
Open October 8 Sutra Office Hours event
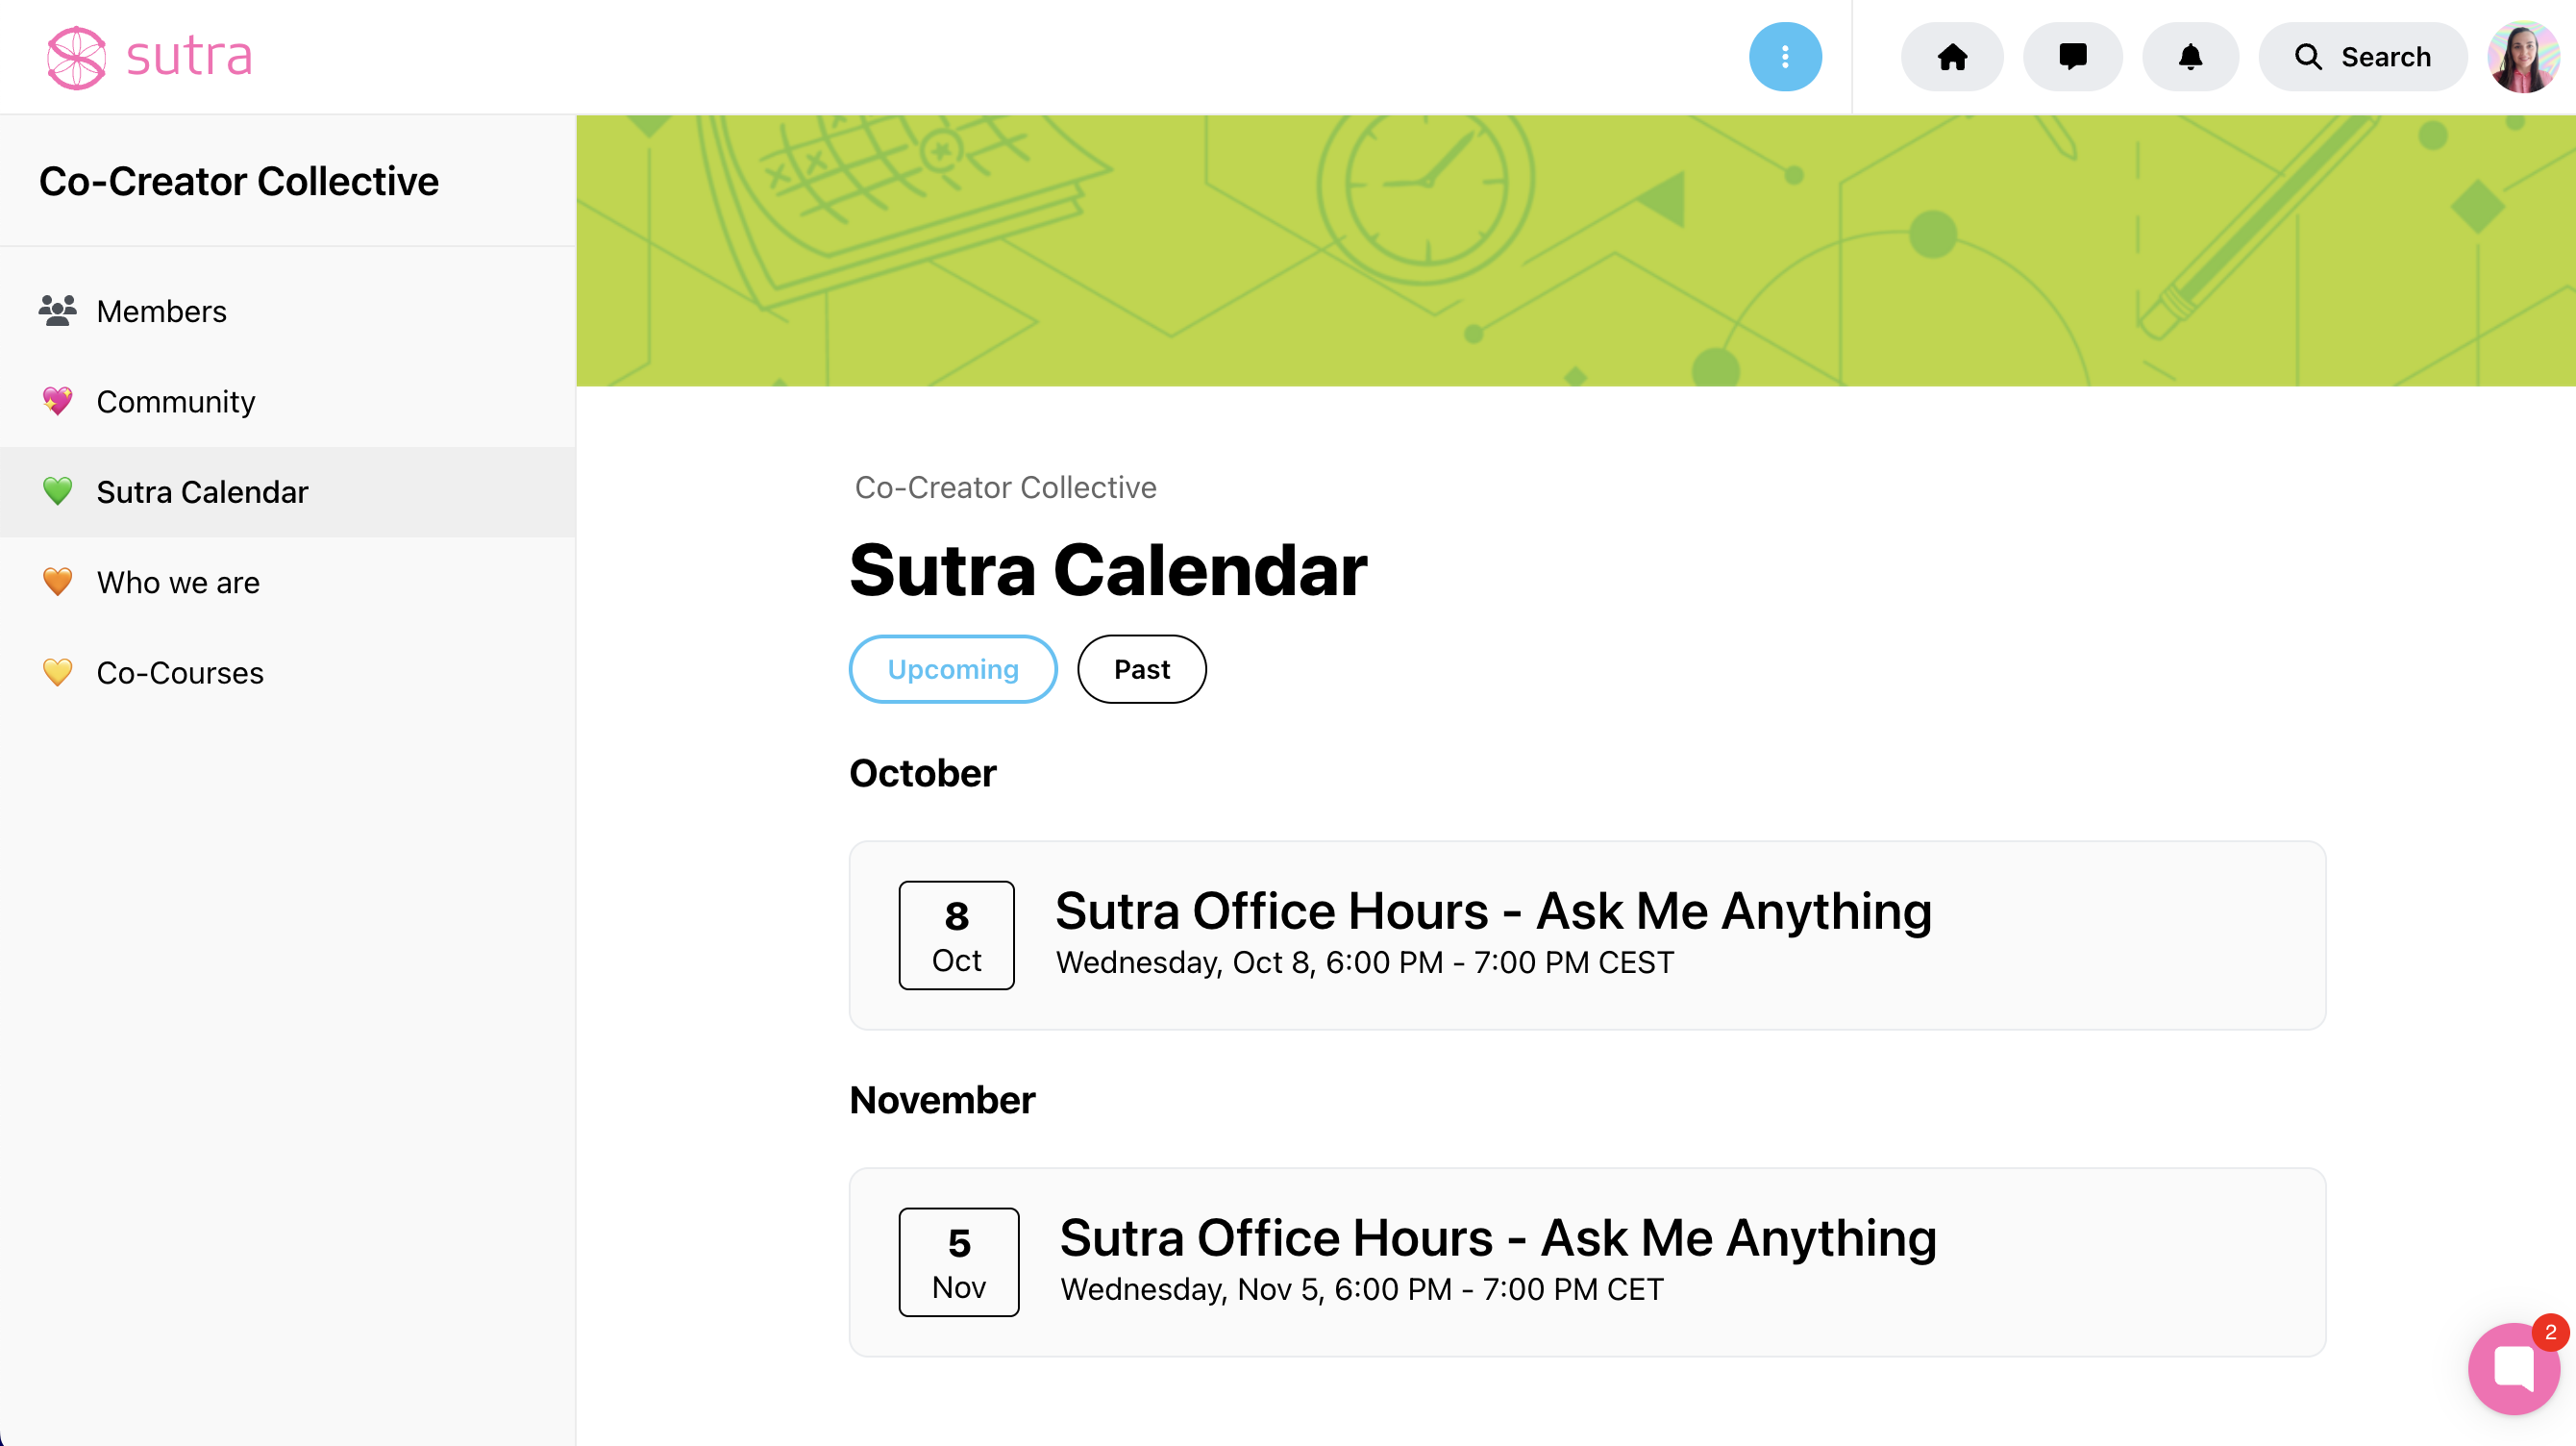[x=1492, y=912]
